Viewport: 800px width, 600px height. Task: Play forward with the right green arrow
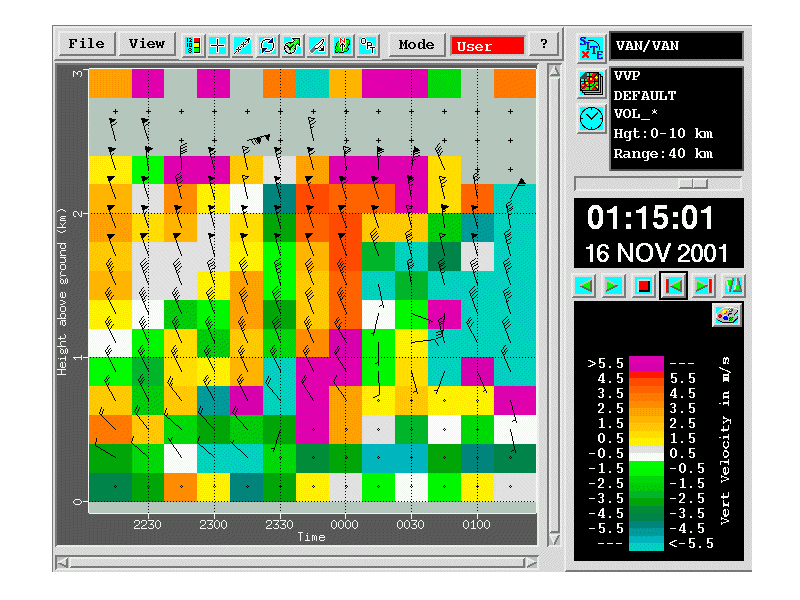tap(614, 286)
